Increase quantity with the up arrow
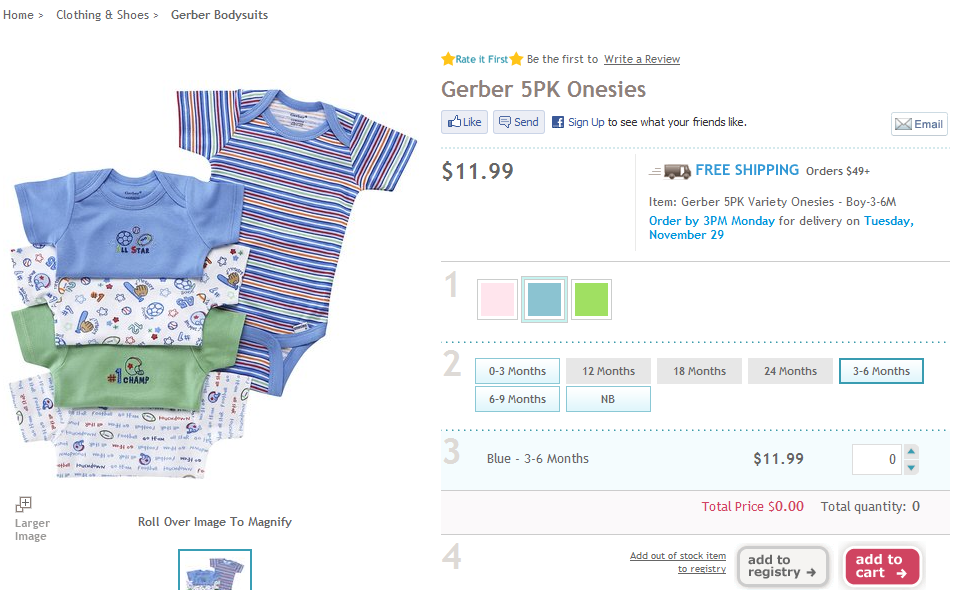Viewport: 953px width, 590px height. pyautogui.click(x=910, y=452)
